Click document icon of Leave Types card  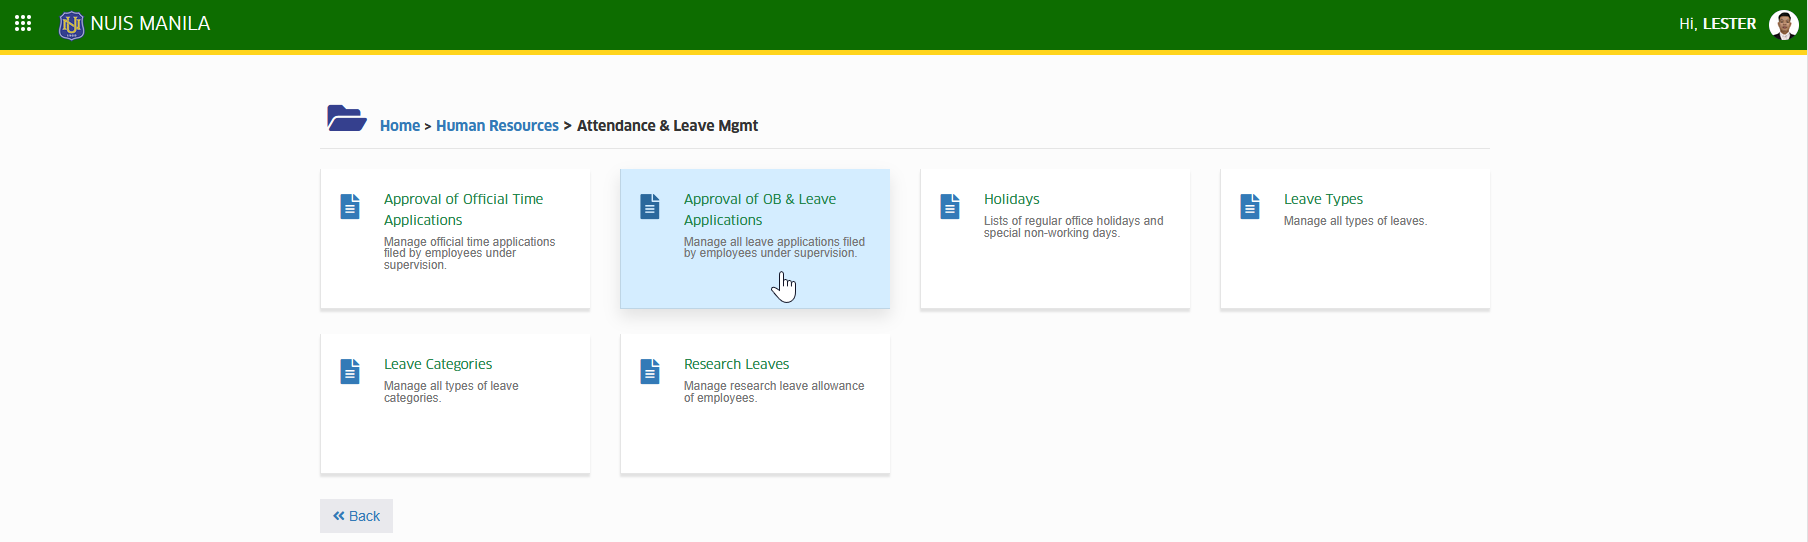point(1250,206)
